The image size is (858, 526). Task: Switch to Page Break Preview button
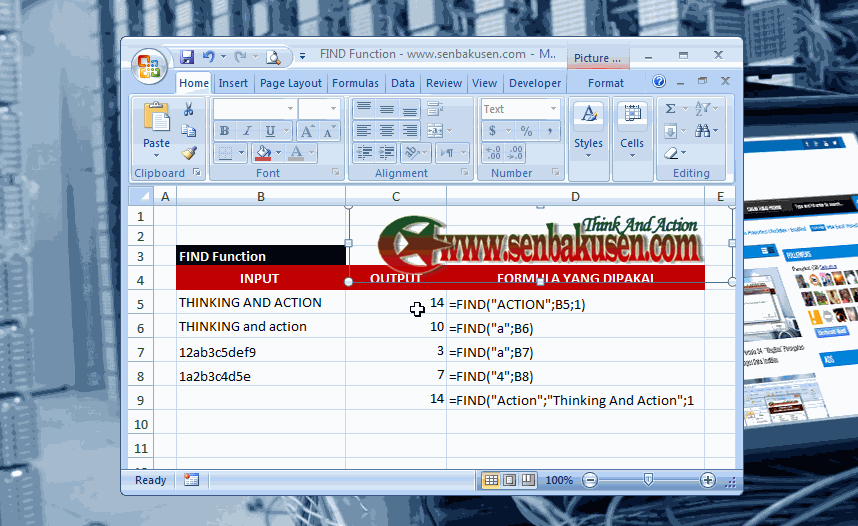(x=528, y=480)
